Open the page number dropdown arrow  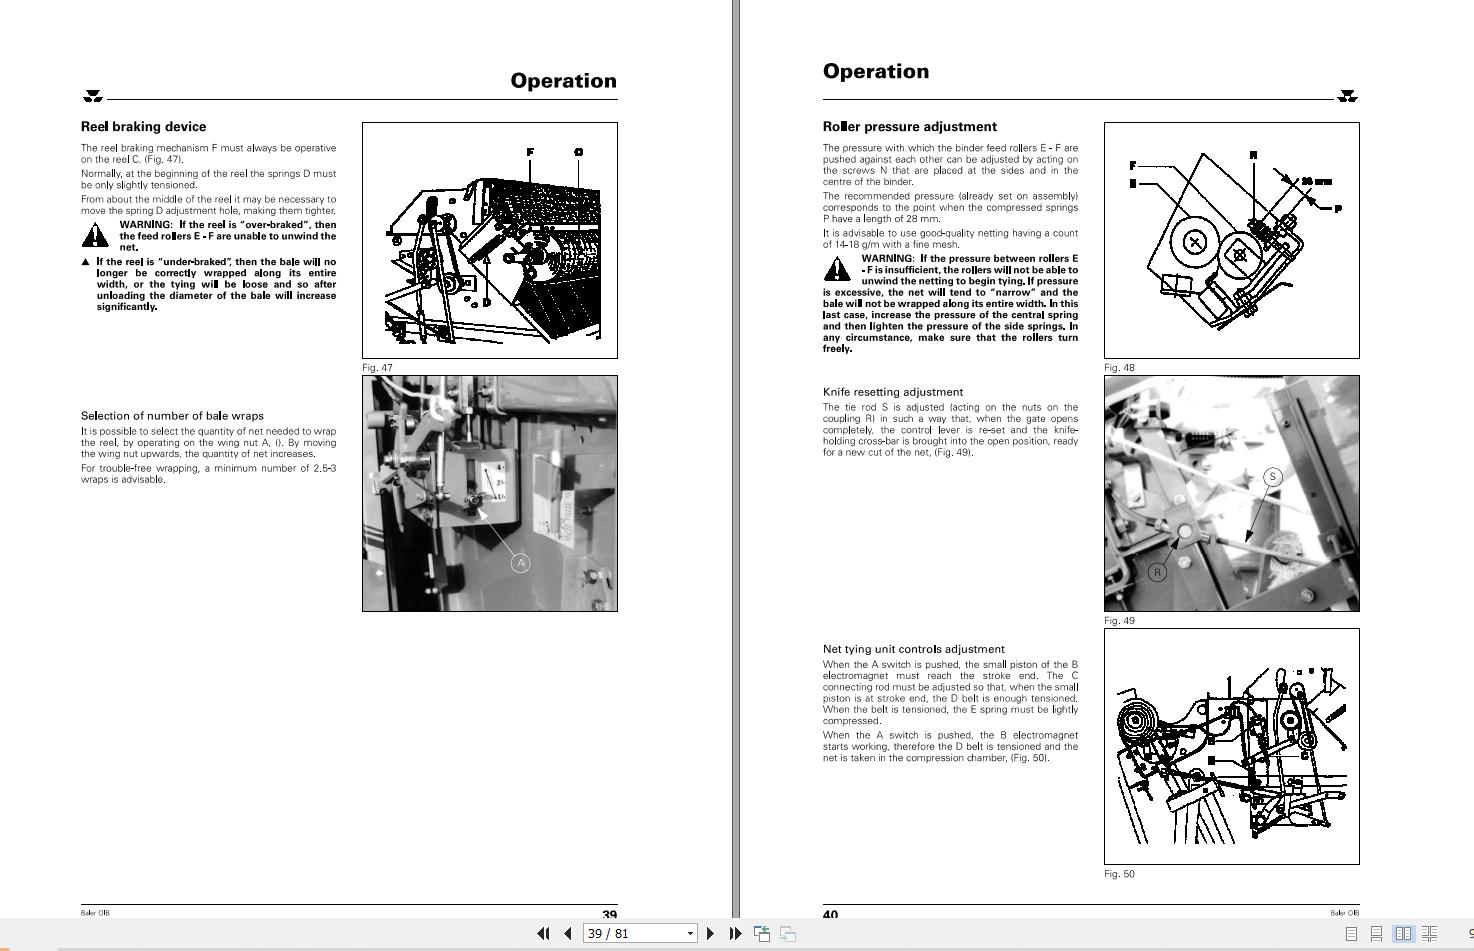point(690,933)
